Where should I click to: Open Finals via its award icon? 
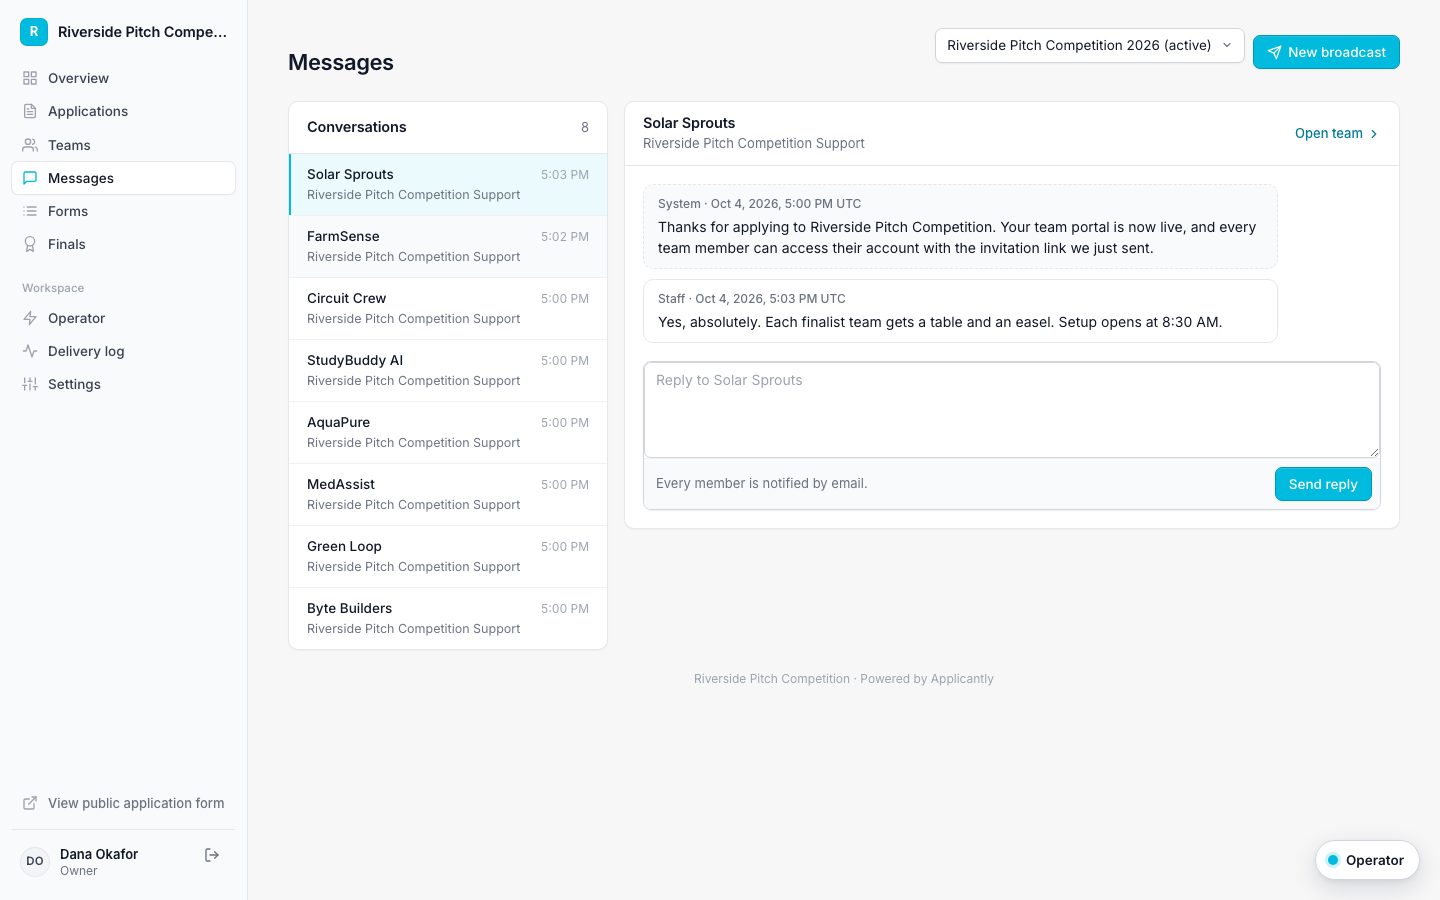coord(30,244)
